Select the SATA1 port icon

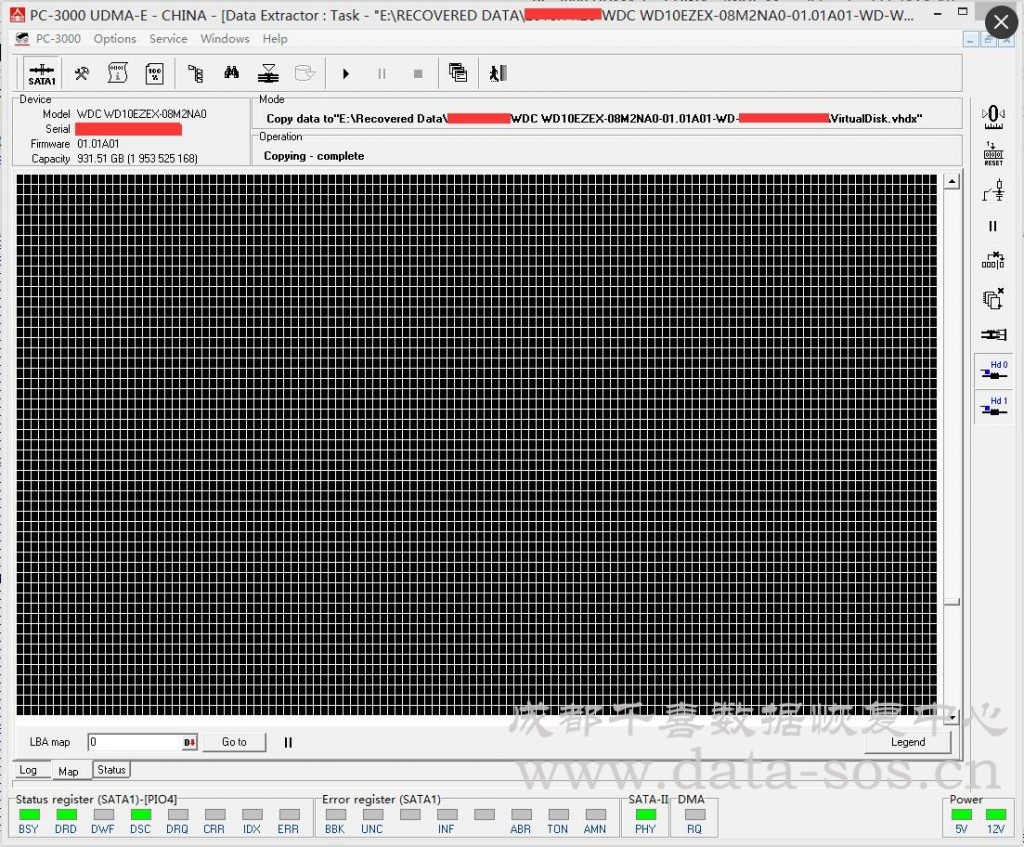click(x=40, y=73)
